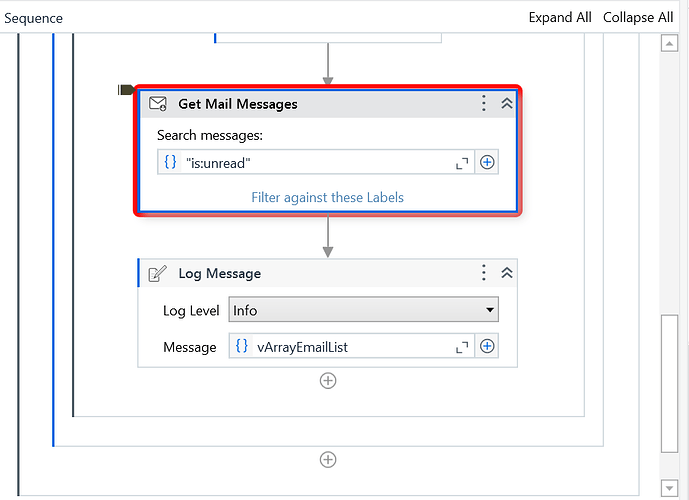This screenshot has width=689, height=500.
Task: Click Filter against these Labels link
Action: 327,197
